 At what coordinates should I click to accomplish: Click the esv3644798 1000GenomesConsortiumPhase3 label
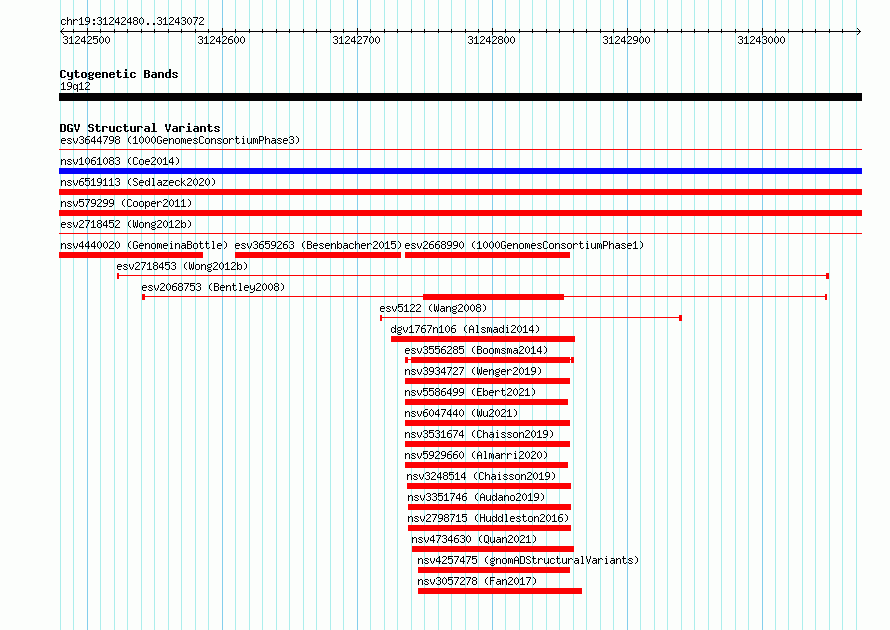(180, 140)
